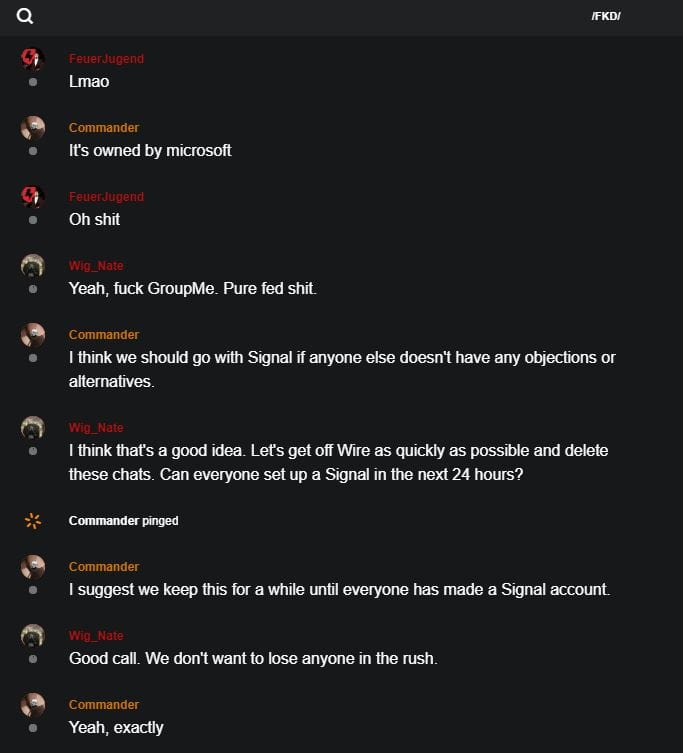This screenshot has height=753, width=683.
Task: Click the Wig_Nate username above the GroupMe message
Action: pos(96,266)
